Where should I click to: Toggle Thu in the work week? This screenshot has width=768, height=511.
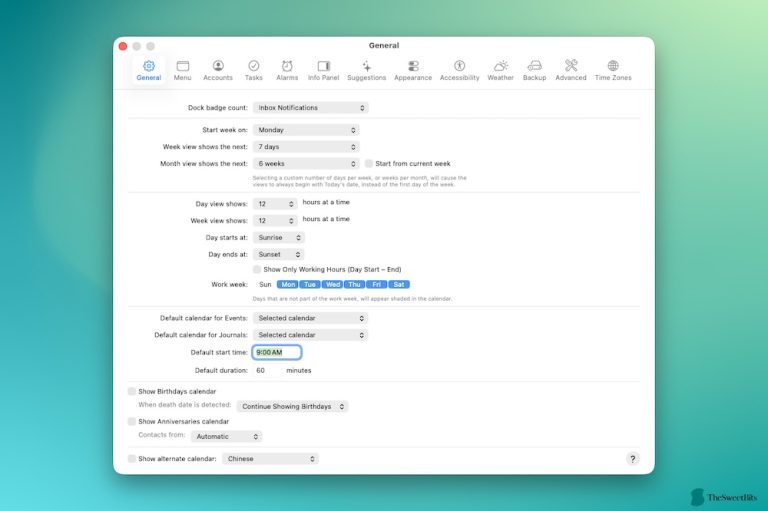pos(355,284)
